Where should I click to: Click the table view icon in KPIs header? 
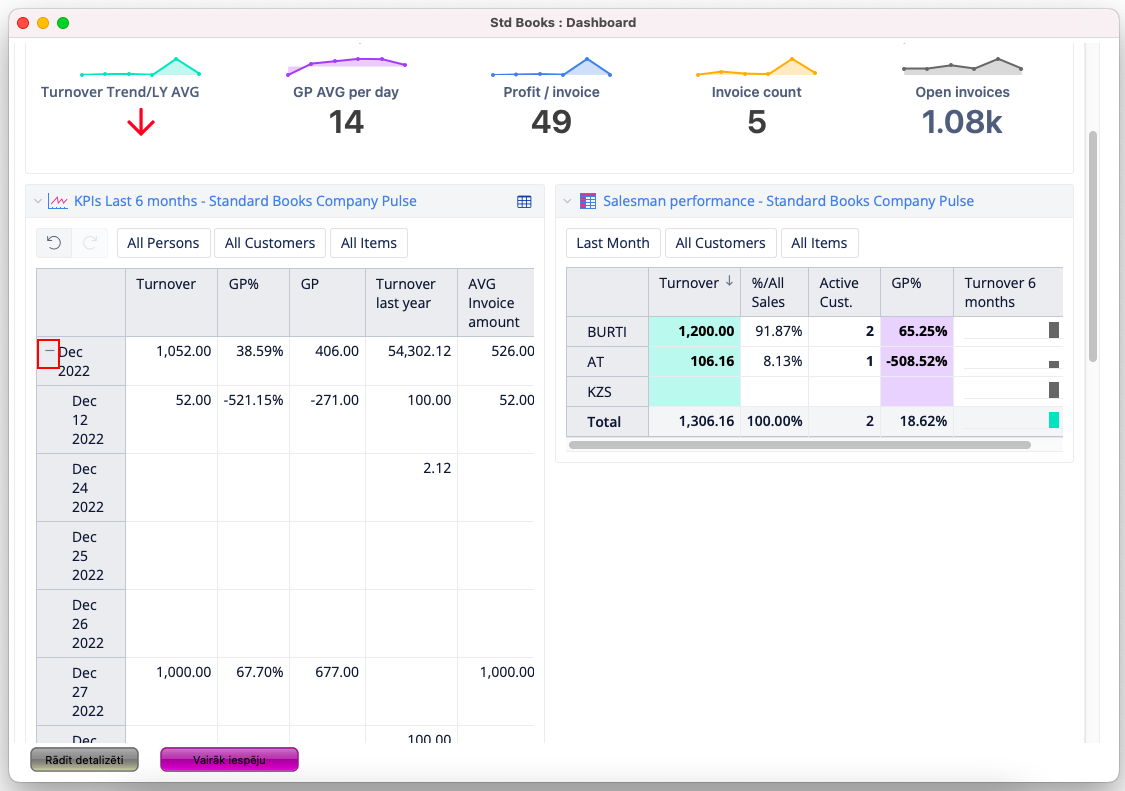point(524,201)
